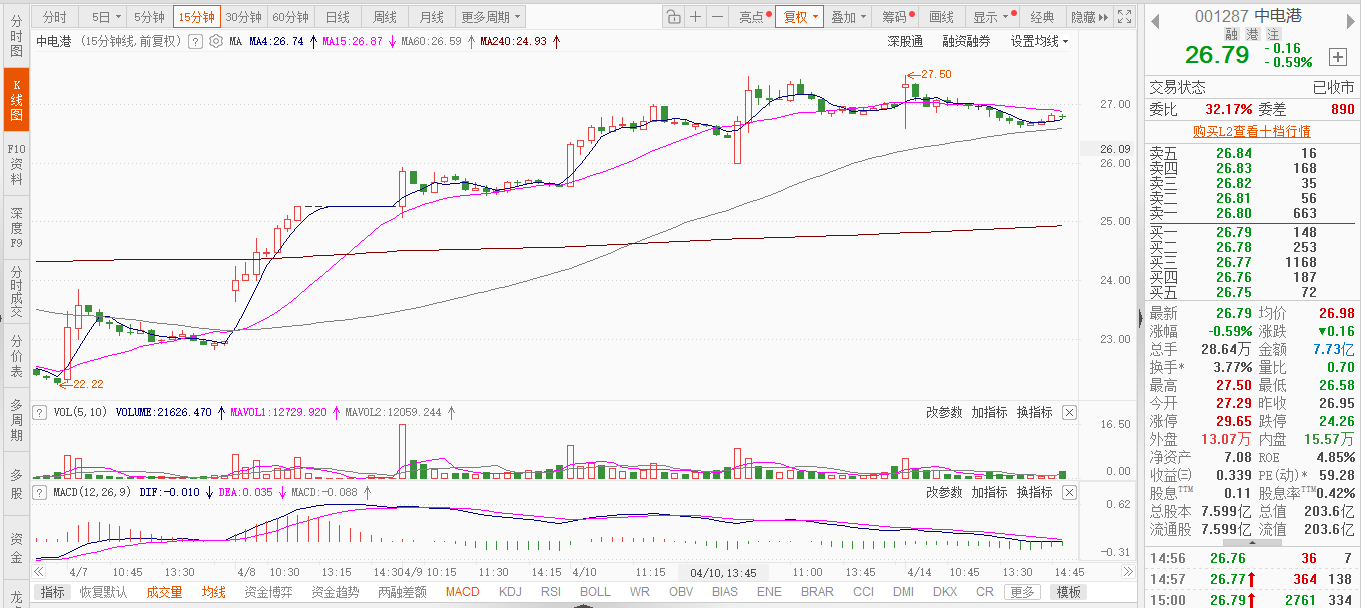
Task: Click the help question mark beside 中电港 title
Action: [194, 42]
